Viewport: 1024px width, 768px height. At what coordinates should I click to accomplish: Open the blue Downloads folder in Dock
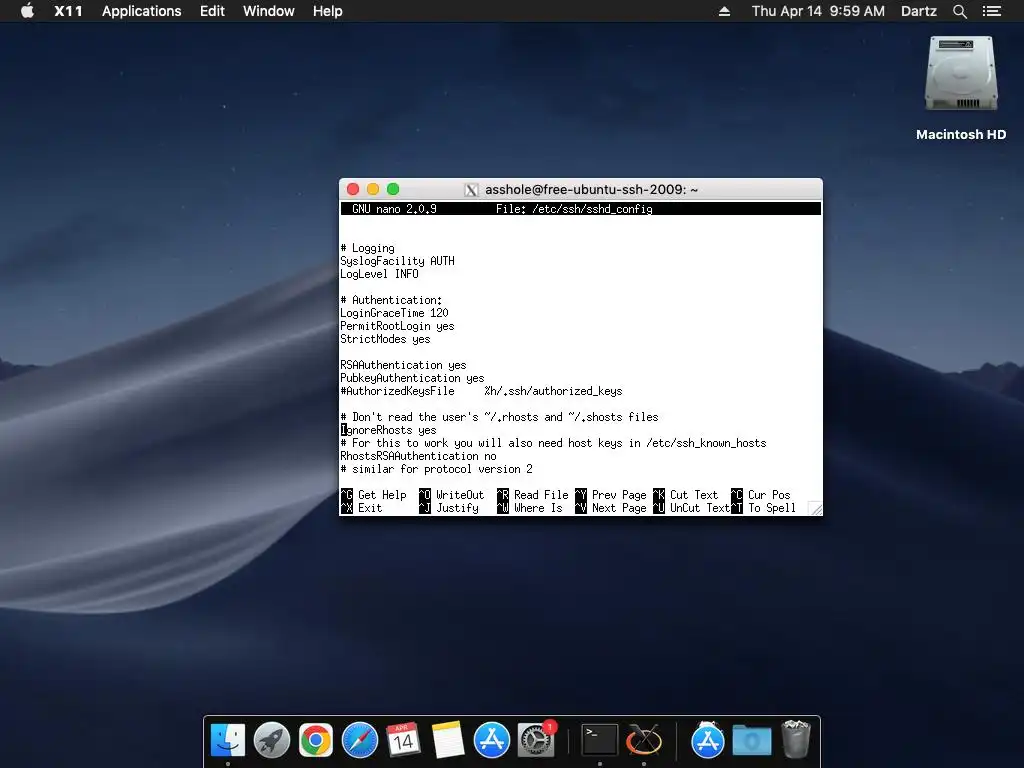[752, 741]
